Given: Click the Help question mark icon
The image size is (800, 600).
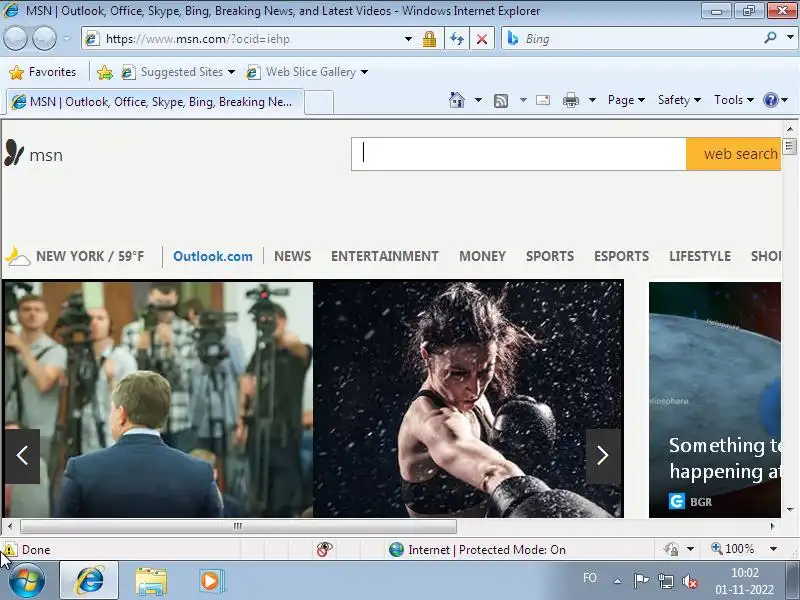Looking at the screenshot, I should point(770,100).
